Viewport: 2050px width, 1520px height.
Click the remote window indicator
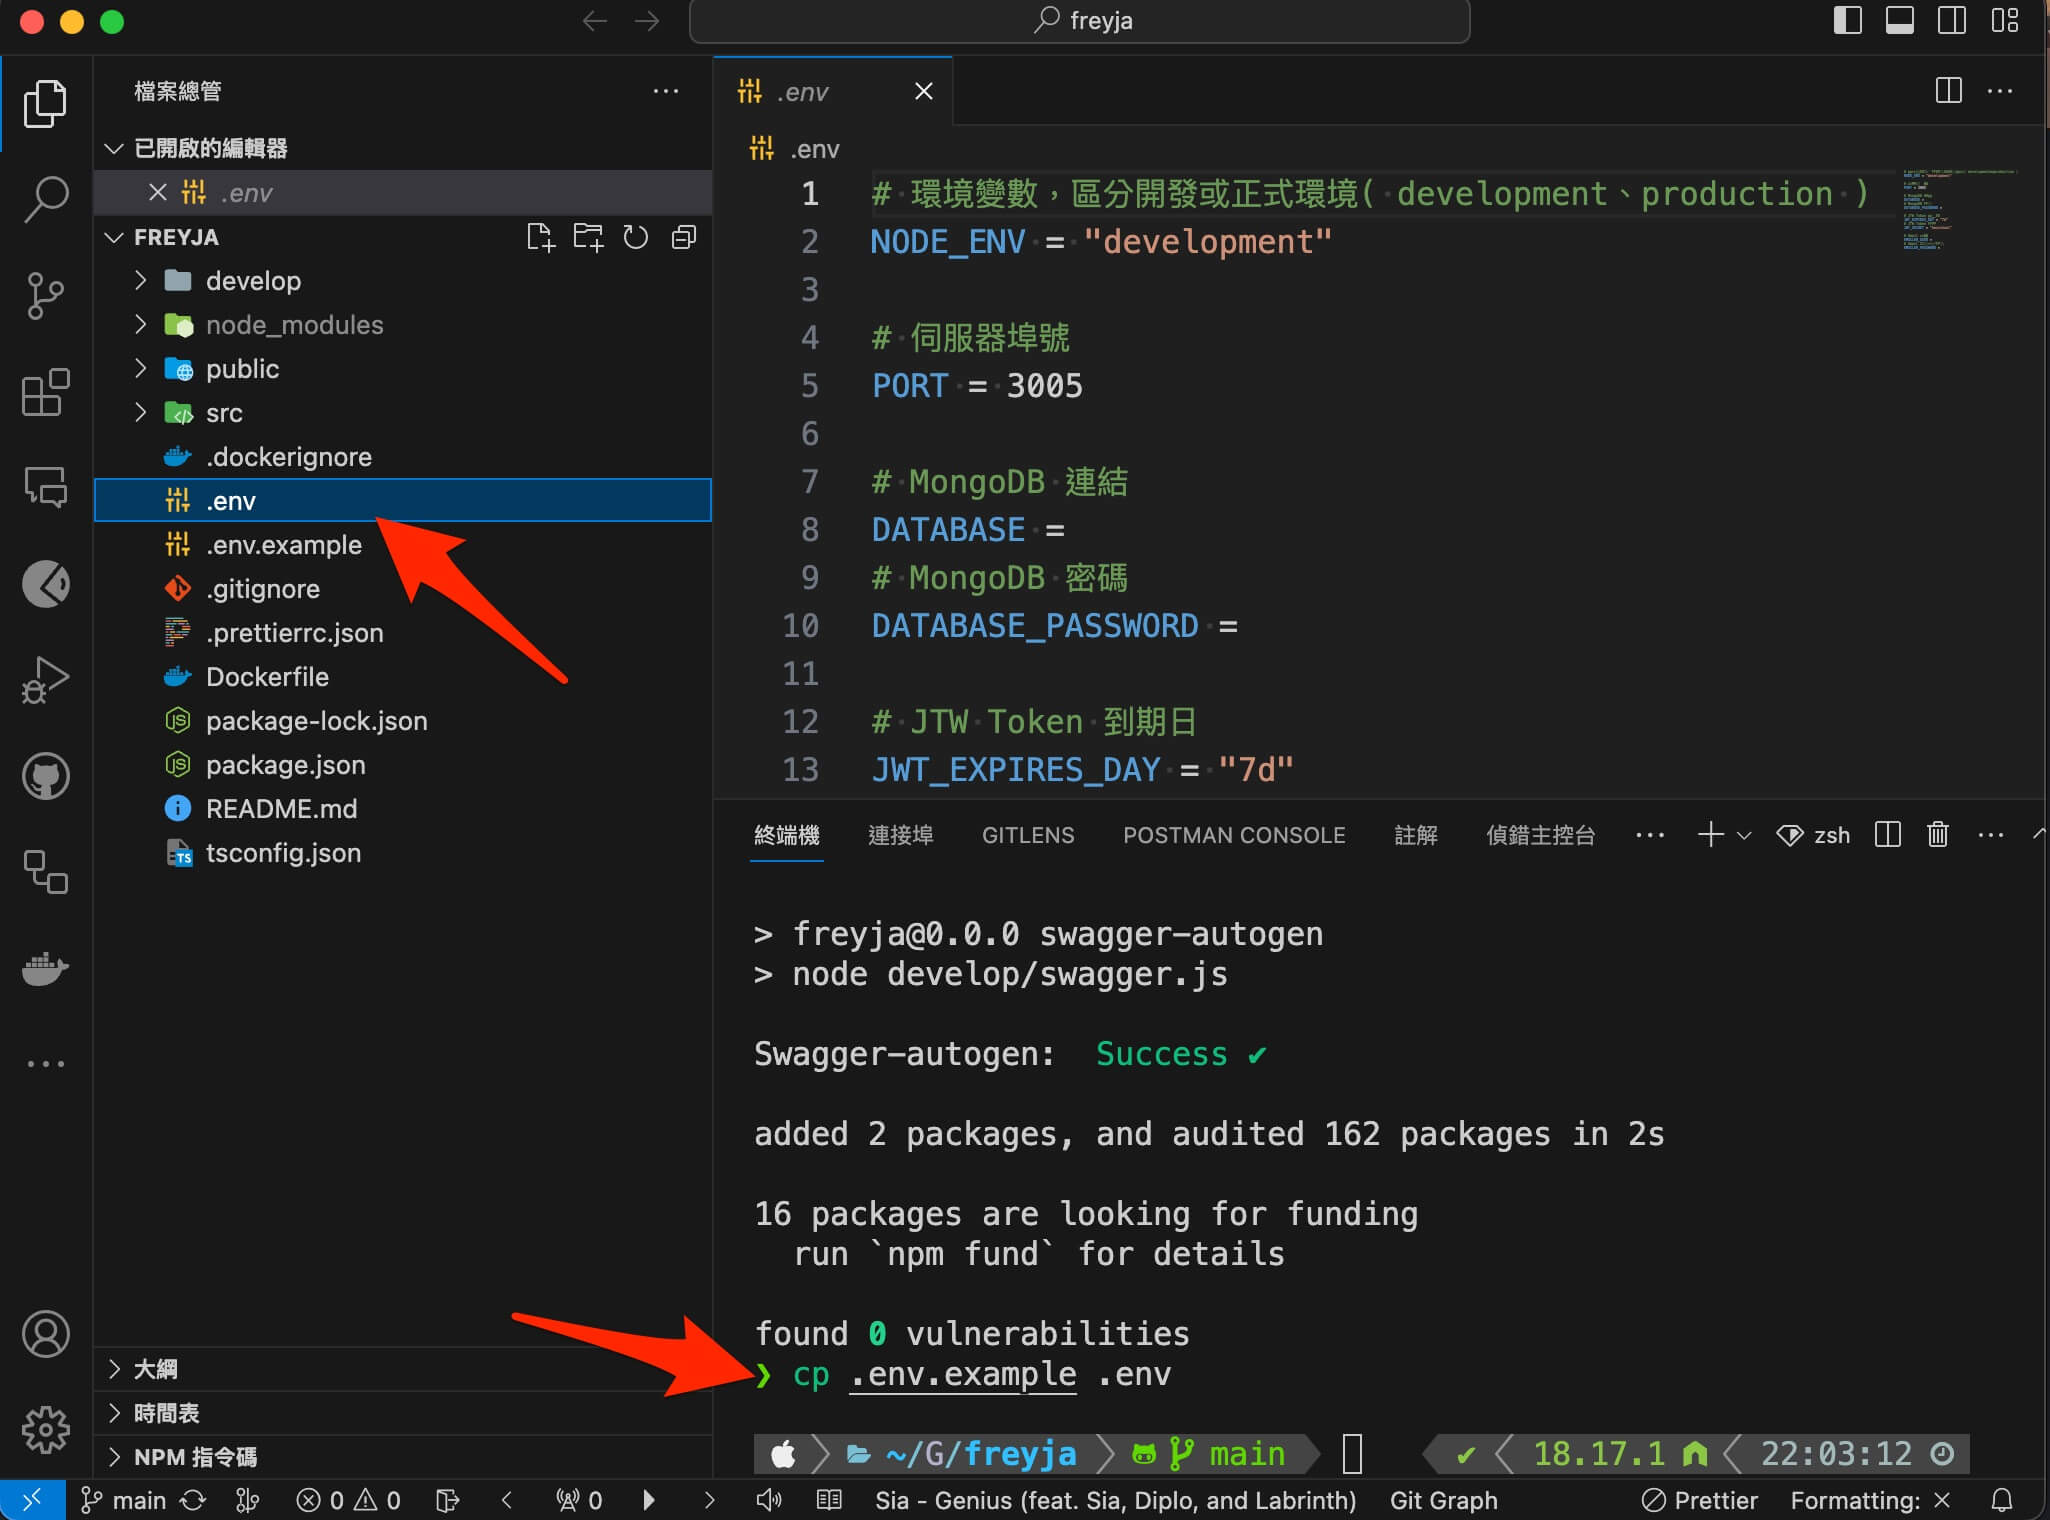(x=32, y=1500)
